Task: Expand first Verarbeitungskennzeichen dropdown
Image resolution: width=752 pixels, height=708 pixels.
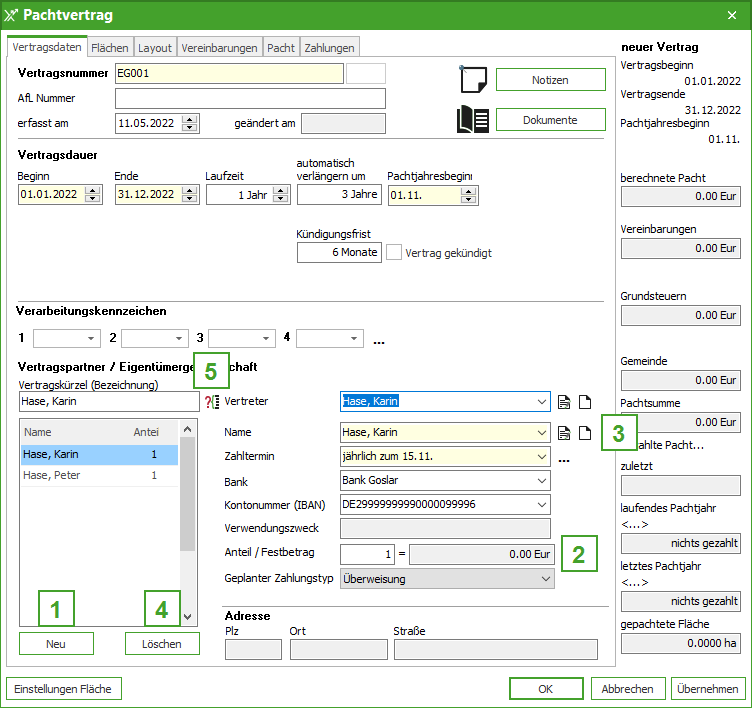Action: (x=92, y=338)
